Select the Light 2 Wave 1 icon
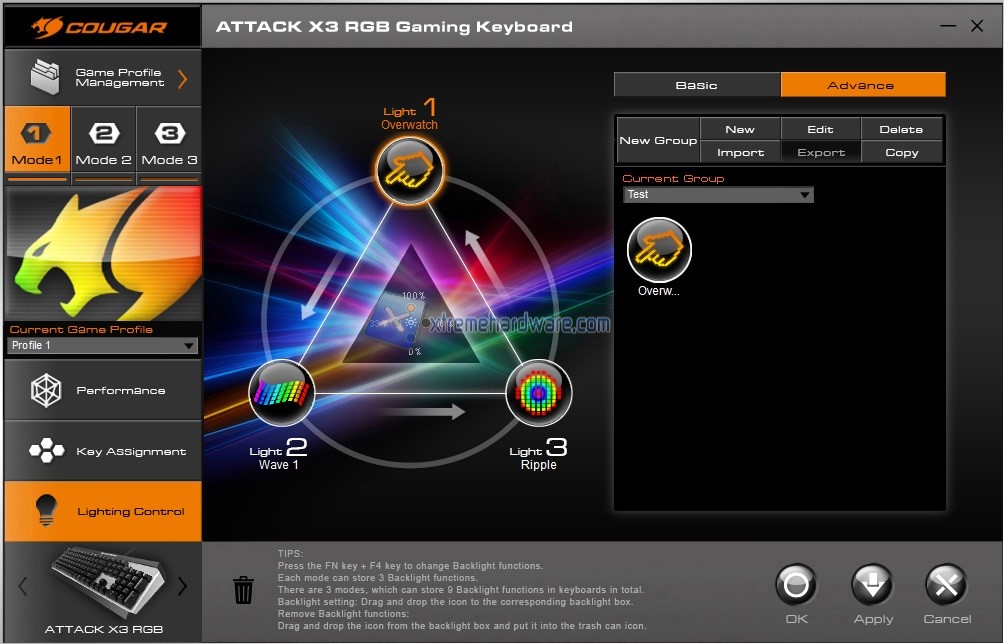 [x=281, y=393]
